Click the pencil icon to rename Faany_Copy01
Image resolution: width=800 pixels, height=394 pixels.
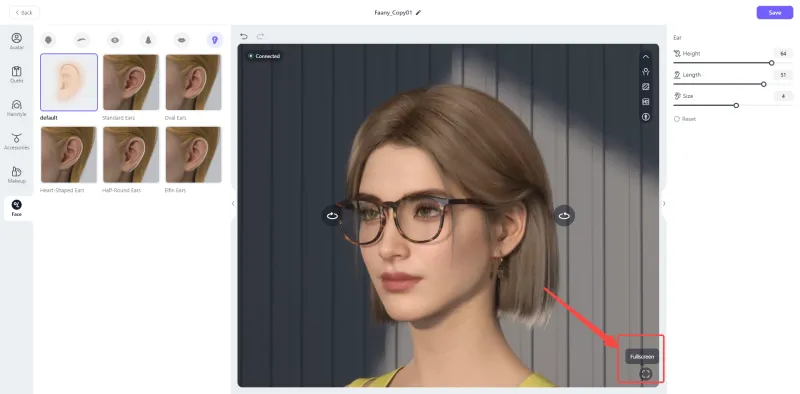[418, 13]
